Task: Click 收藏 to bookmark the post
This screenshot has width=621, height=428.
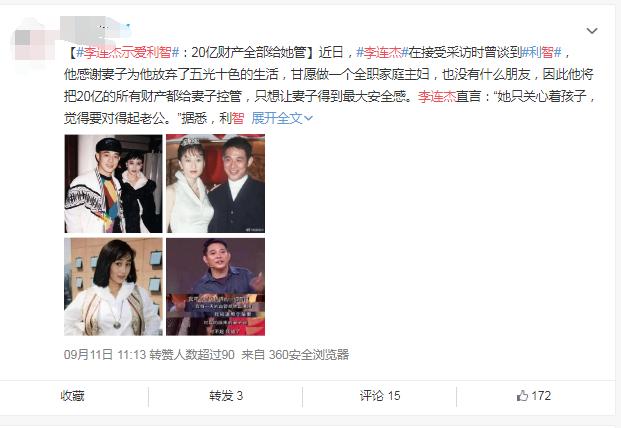Action: tap(72, 396)
